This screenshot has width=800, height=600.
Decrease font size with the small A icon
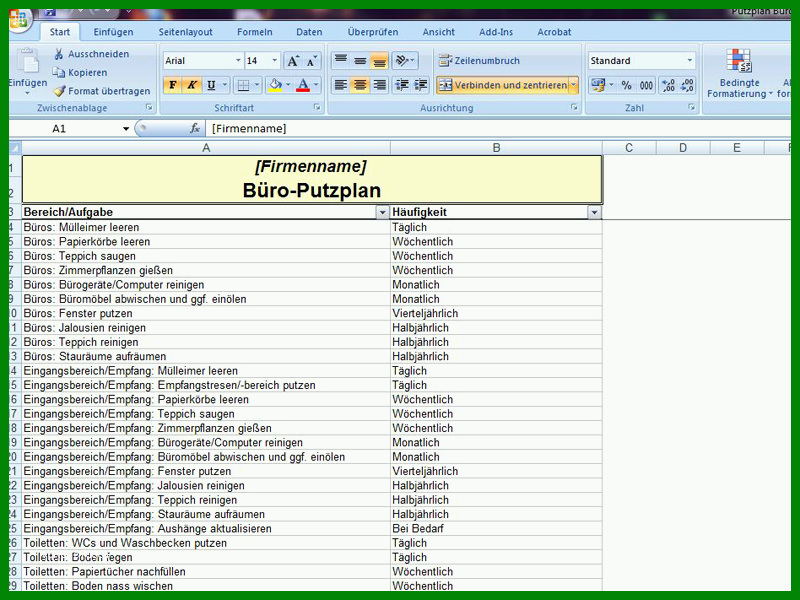[x=311, y=61]
